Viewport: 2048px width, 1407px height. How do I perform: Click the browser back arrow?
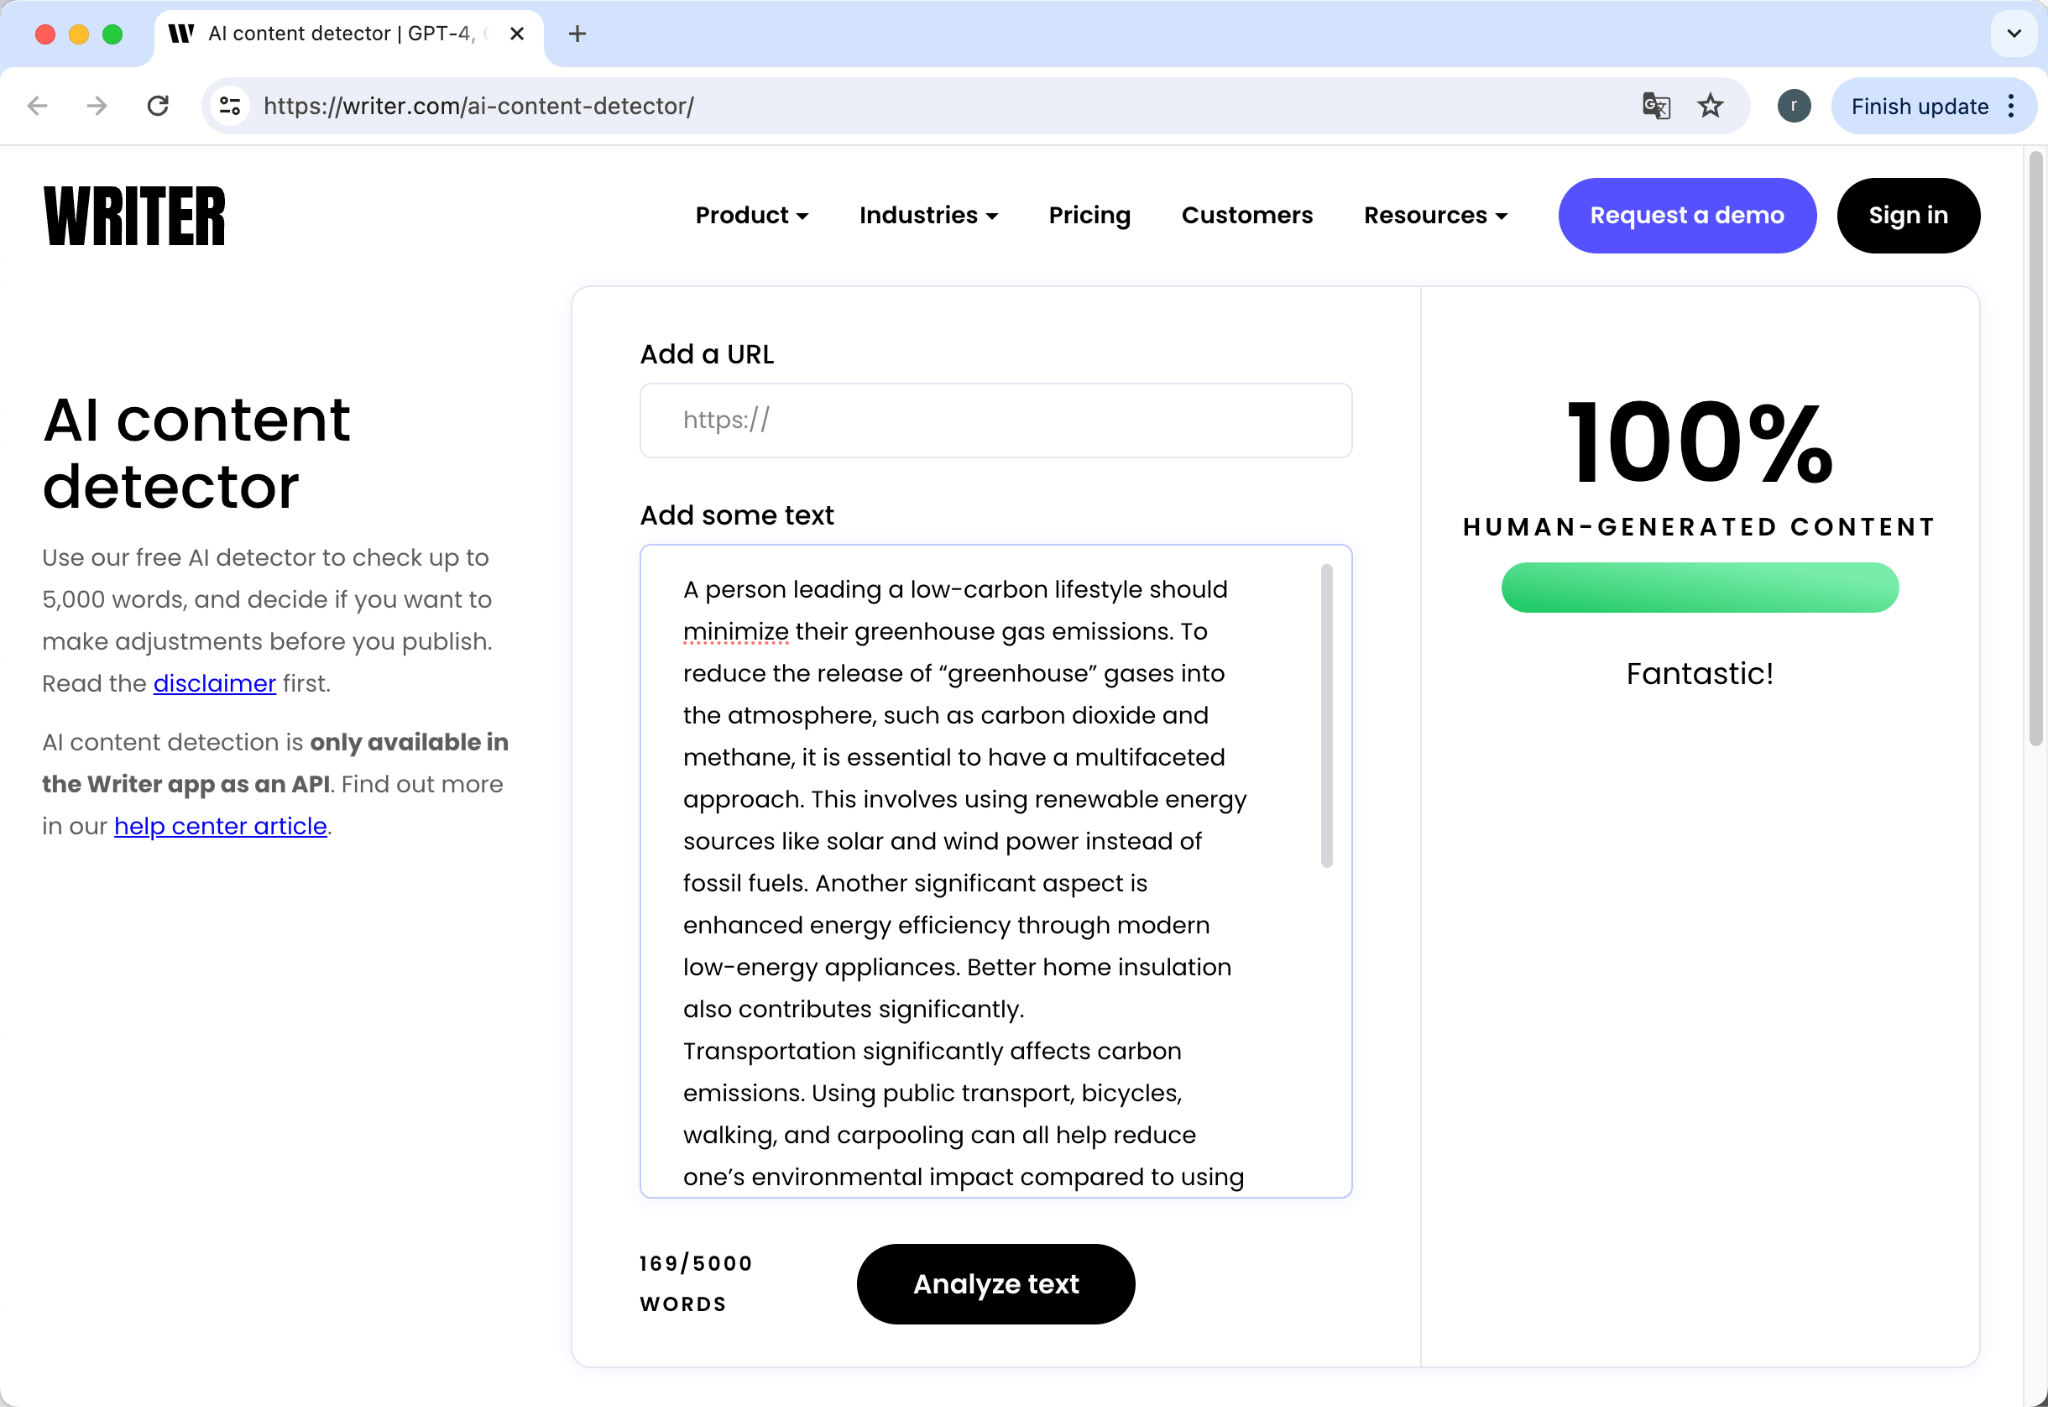pyautogui.click(x=38, y=106)
